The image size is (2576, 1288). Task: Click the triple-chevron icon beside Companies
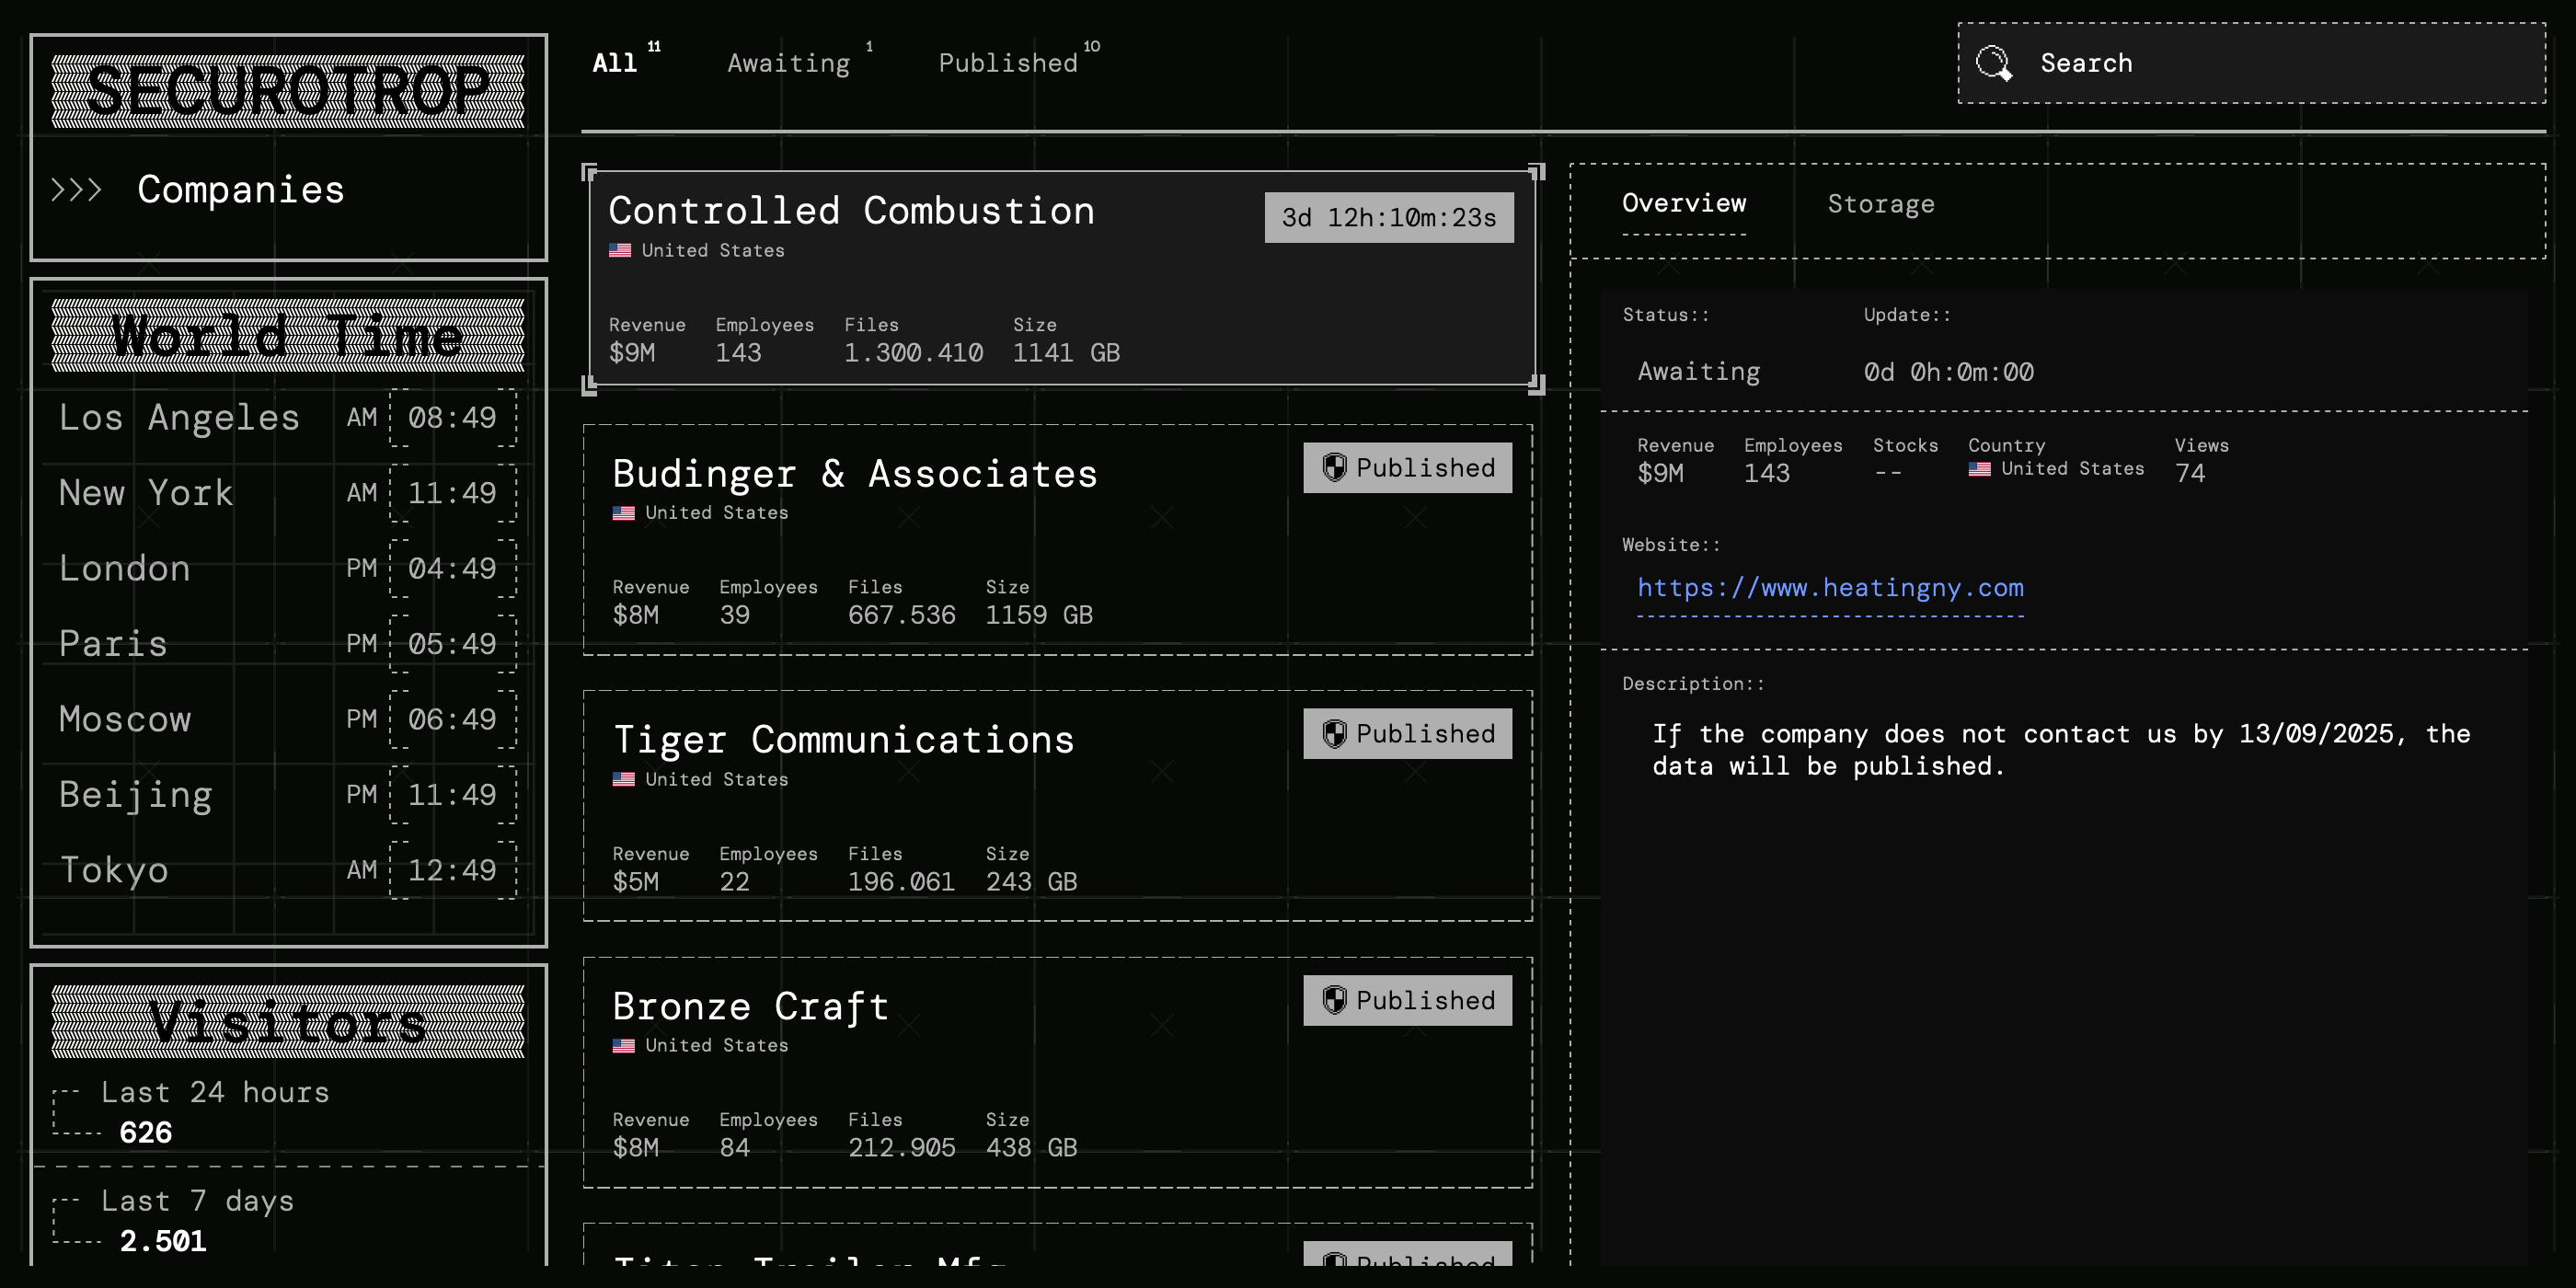tap(77, 190)
